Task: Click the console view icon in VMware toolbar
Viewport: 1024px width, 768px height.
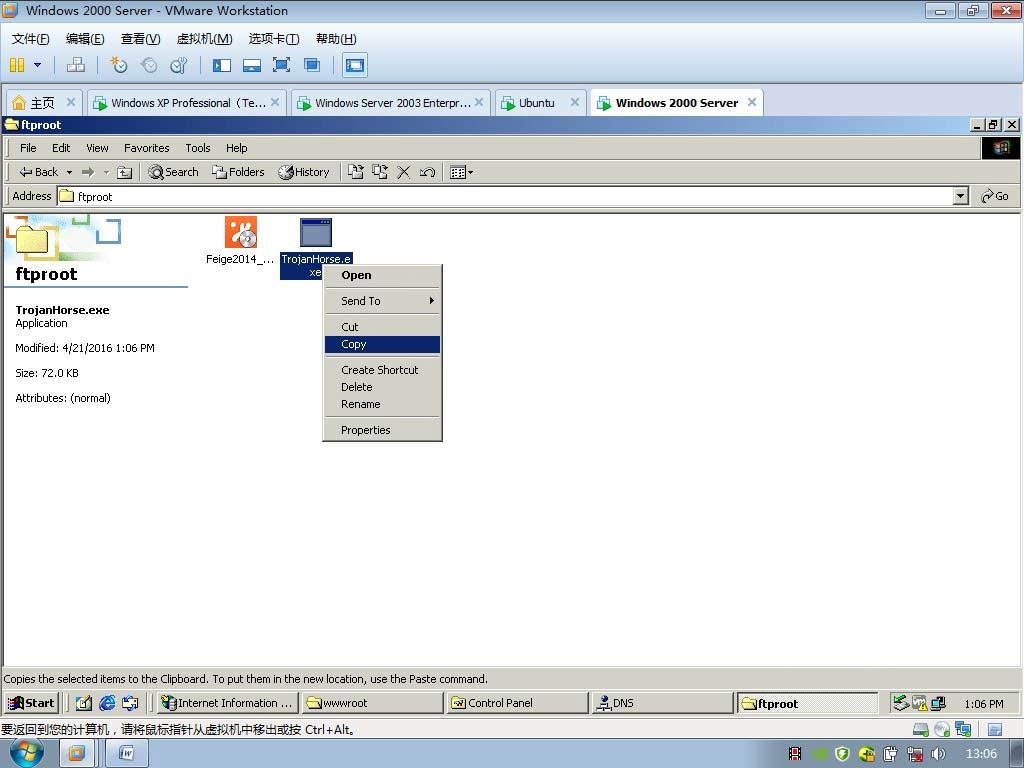Action: click(x=355, y=65)
